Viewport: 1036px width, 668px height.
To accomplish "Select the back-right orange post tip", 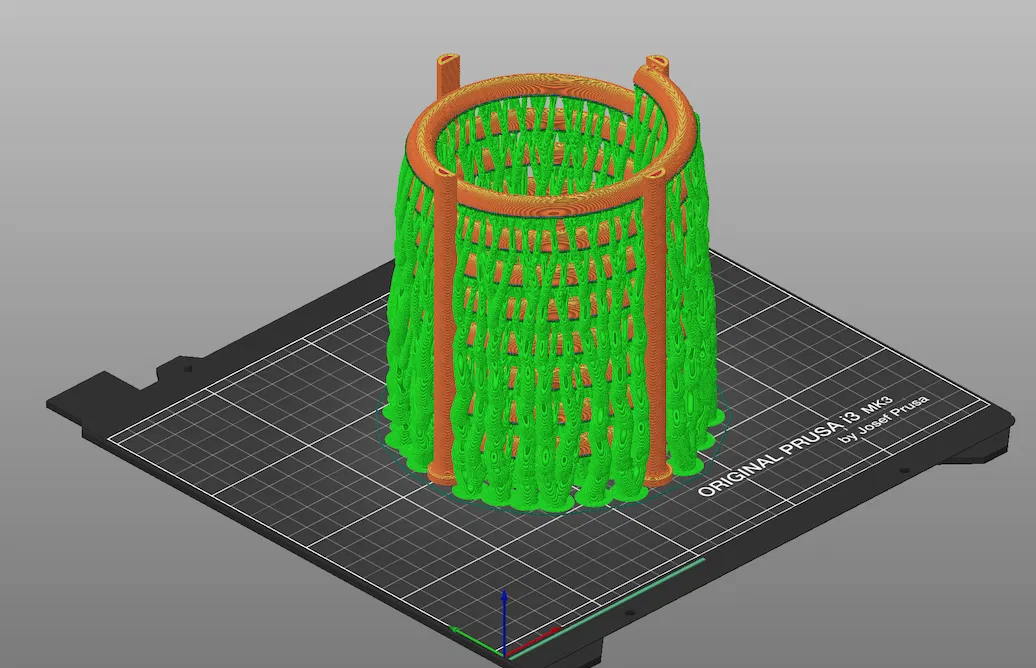I will coord(657,66).
